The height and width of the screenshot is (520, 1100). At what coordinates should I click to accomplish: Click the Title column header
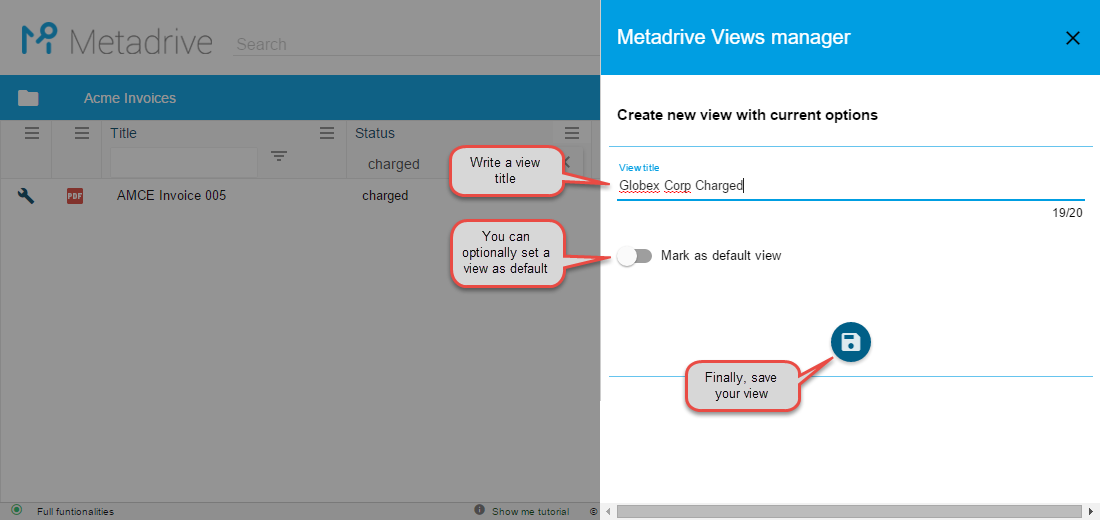123,133
